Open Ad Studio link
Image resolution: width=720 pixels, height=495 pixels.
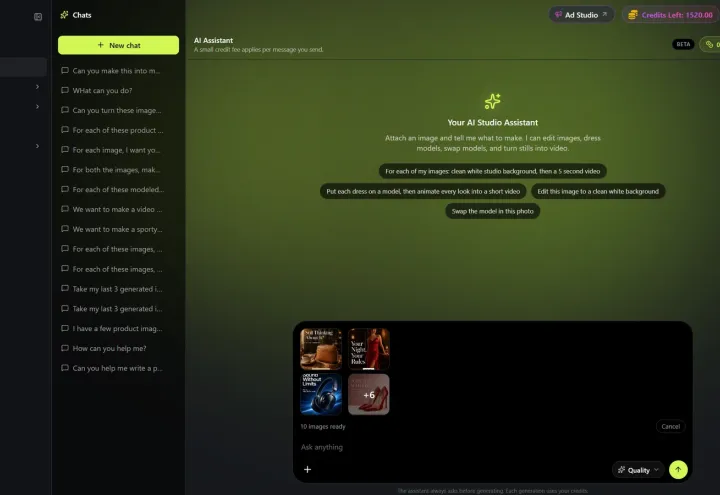[x=581, y=15]
